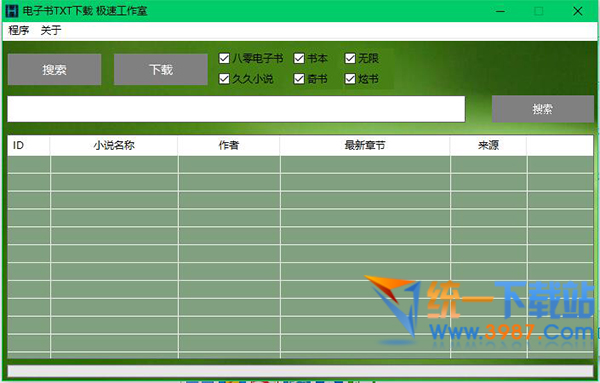Click the 小说名称 column header
The image size is (600, 383).
(114, 145)
